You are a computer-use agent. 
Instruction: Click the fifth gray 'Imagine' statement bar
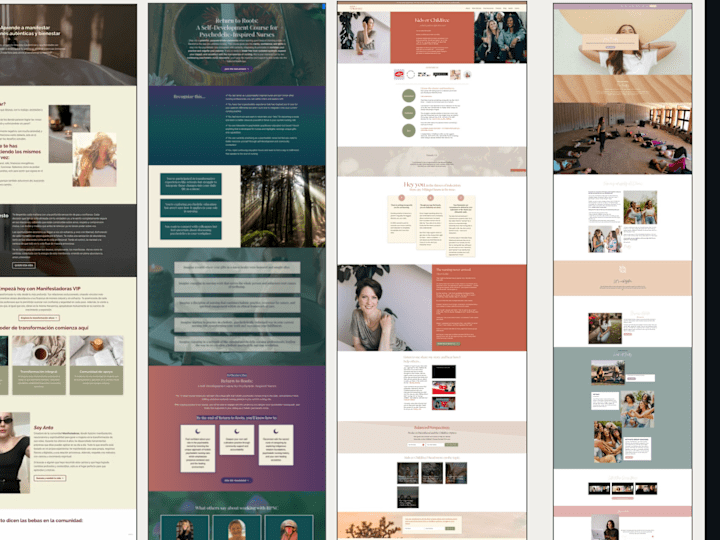(237, 343)
